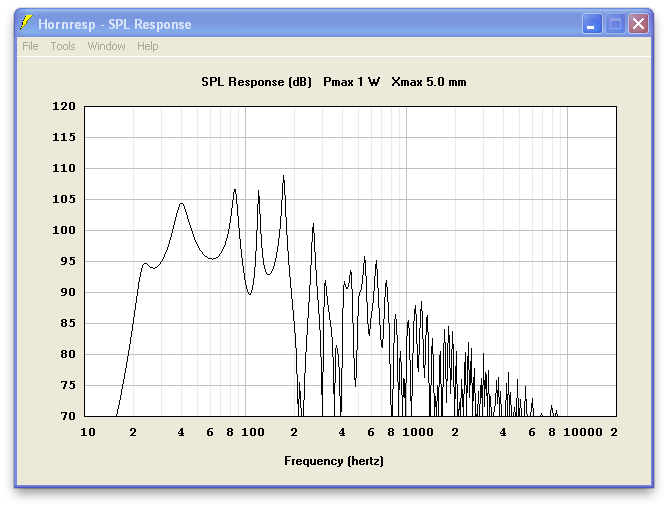668x508 pixels.
Task: Open the Help menu
Action: pyautogui.click(x=147, y=46)
